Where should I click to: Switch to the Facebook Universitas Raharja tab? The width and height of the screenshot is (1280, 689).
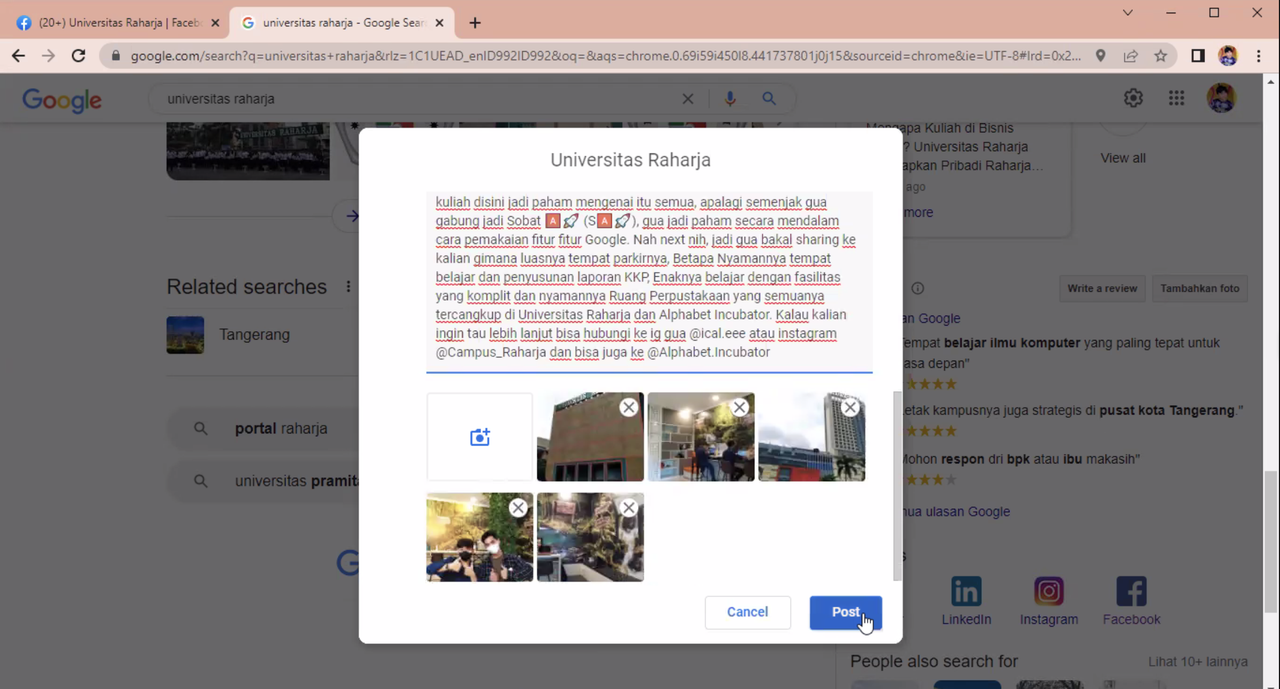tap(117, 22)
